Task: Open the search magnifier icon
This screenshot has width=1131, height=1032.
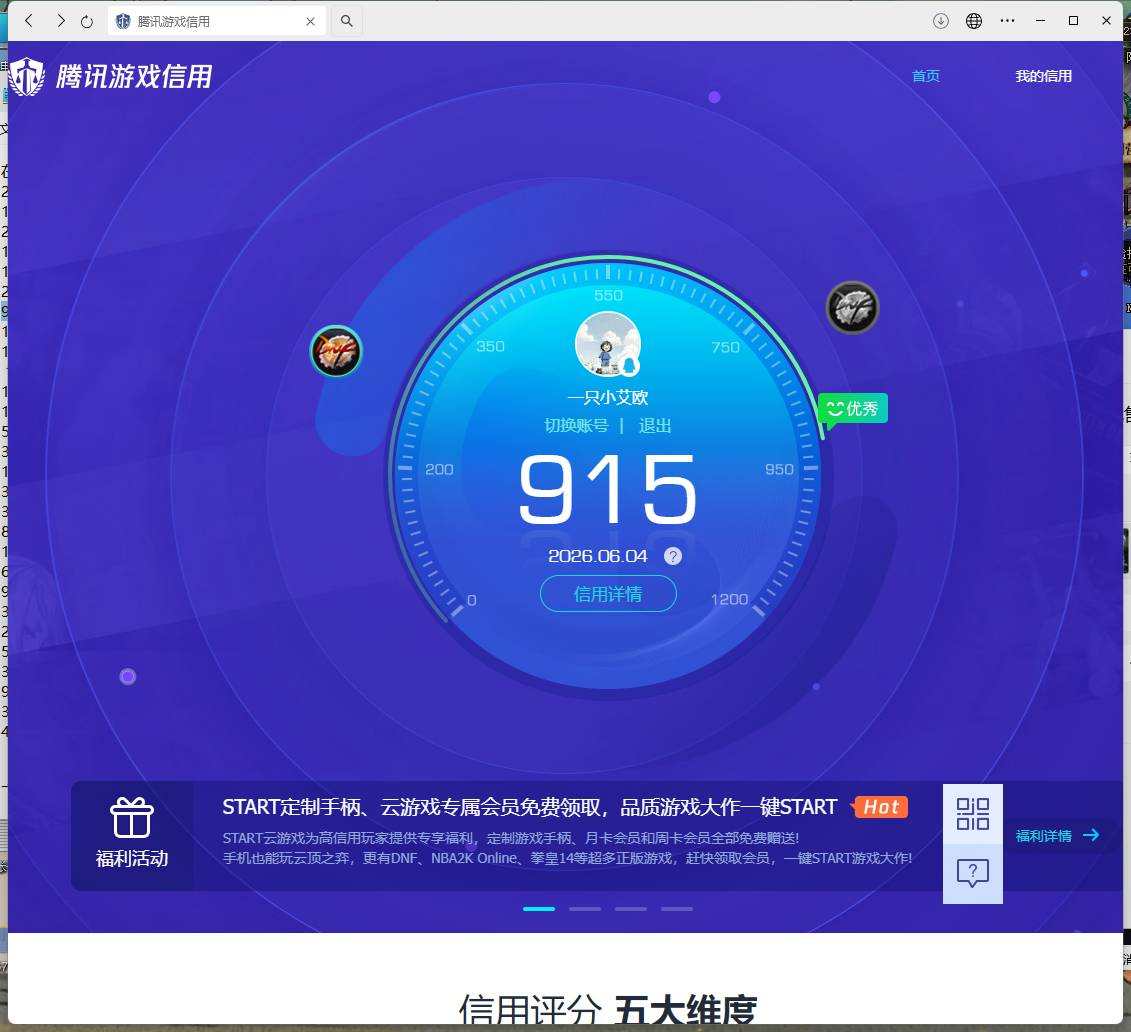Action: (x=347, y=21)
